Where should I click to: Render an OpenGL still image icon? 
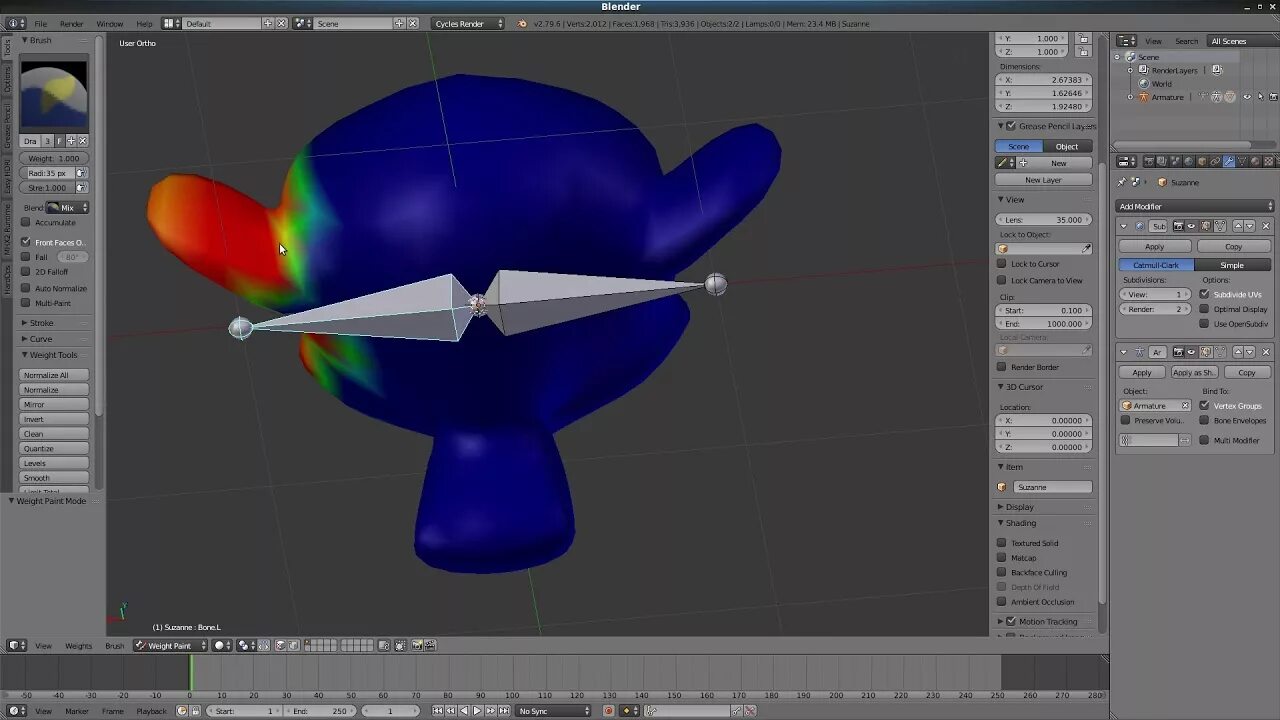(417, 646)
